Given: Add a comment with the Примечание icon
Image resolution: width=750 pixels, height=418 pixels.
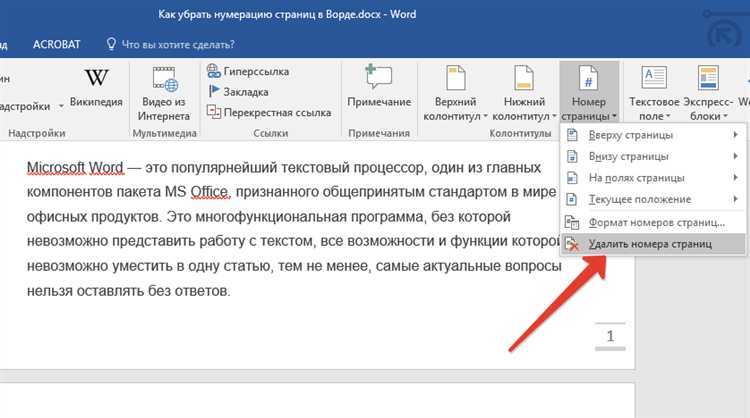Looking at the screenshot, I should point(378,77).
